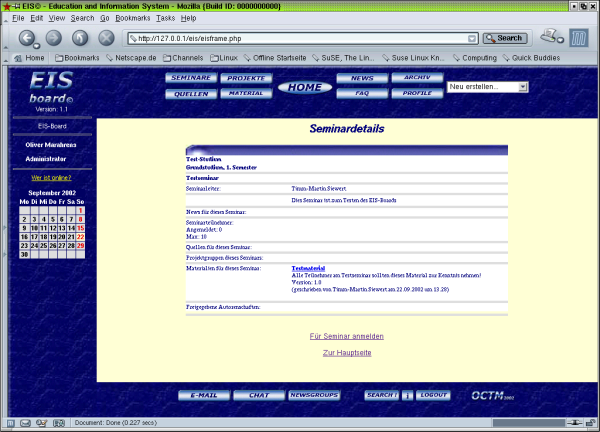
Task: Expand the URL bar history dropdown arrow
Action: point(471,38)
